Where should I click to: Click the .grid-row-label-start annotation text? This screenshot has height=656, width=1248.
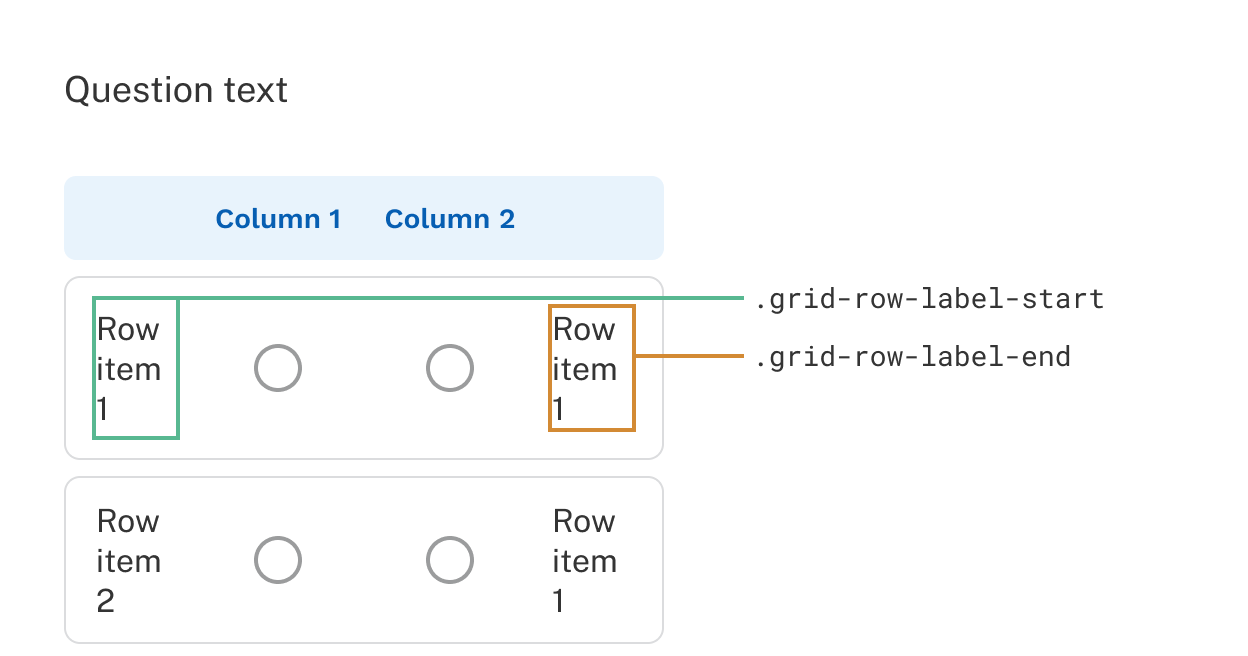coord(929,299)
